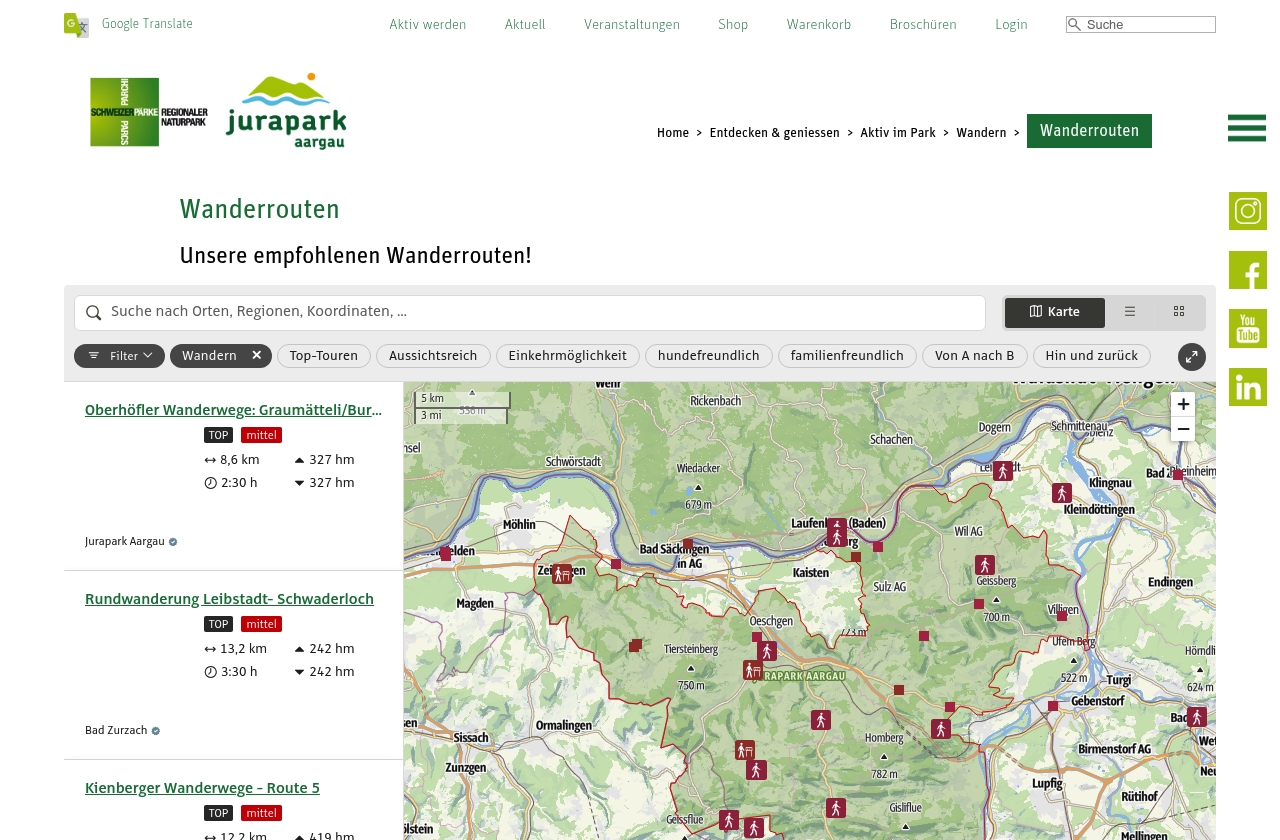Go to the Shop menu item

click(733, 25)
